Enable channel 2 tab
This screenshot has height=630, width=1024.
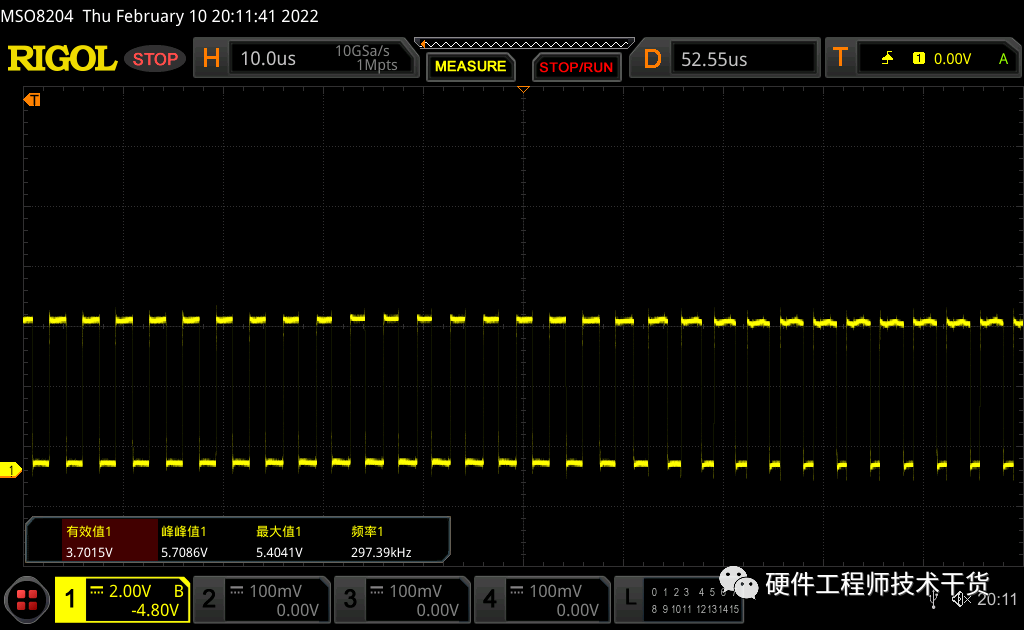[x=261, y=600]
